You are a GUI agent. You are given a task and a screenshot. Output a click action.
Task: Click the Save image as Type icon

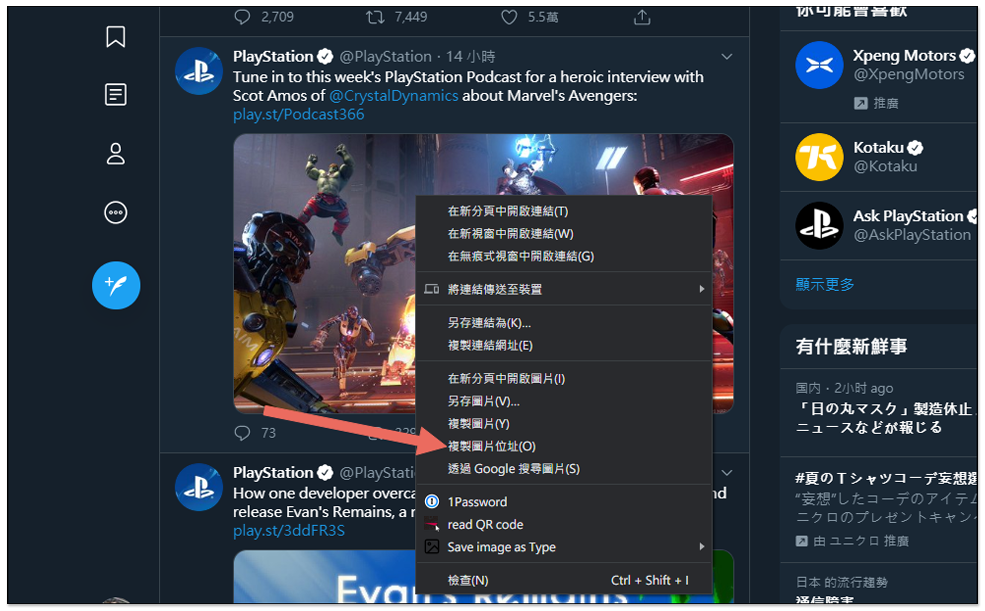coord(432,547)
